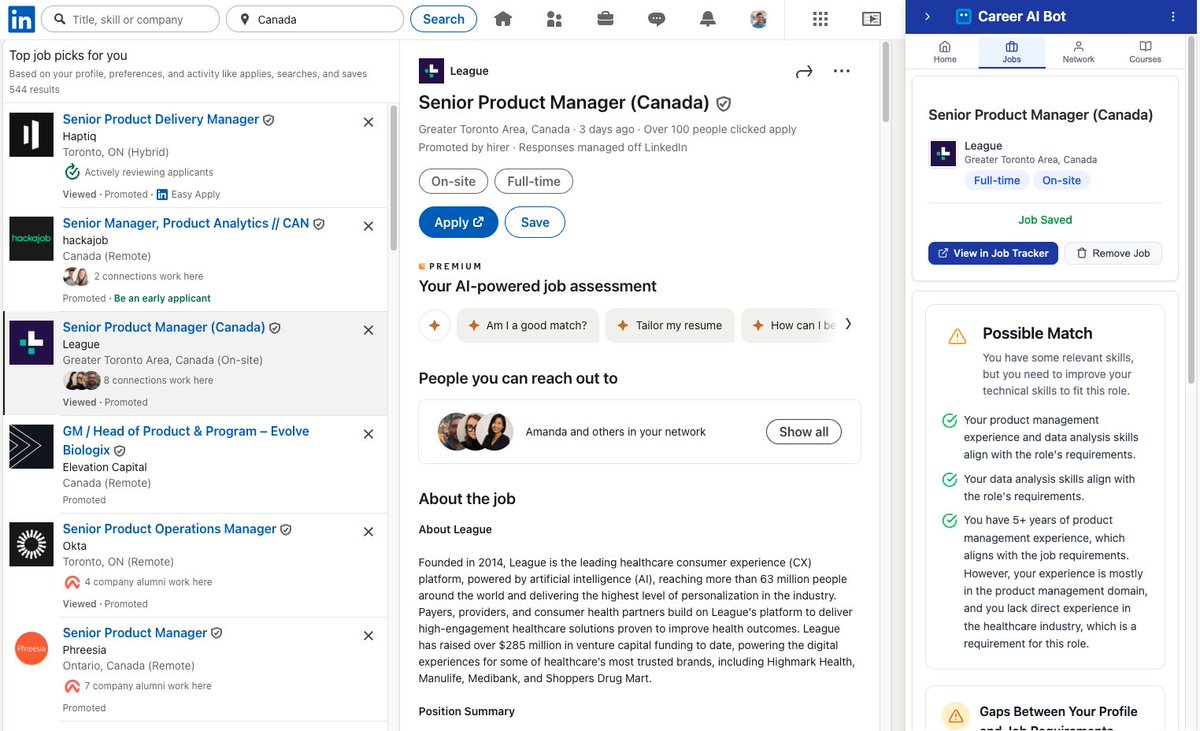Open League company link in job header

(x=469, y=71)
